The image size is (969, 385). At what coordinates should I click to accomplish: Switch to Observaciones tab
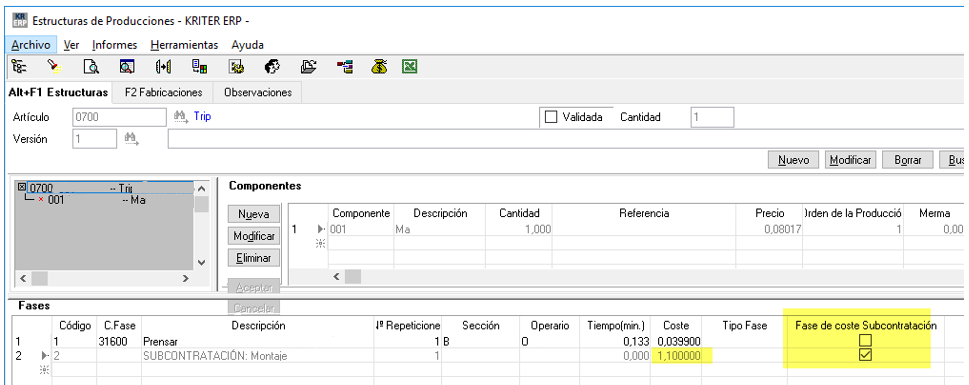tap(258, 92)
